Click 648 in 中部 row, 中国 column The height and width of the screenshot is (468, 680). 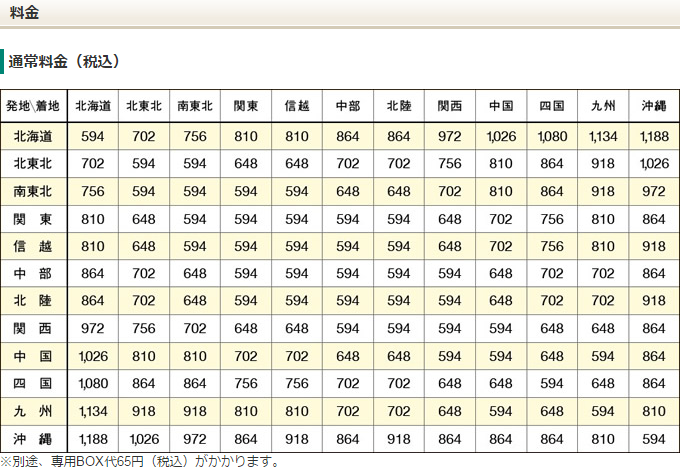coord(501,274)
